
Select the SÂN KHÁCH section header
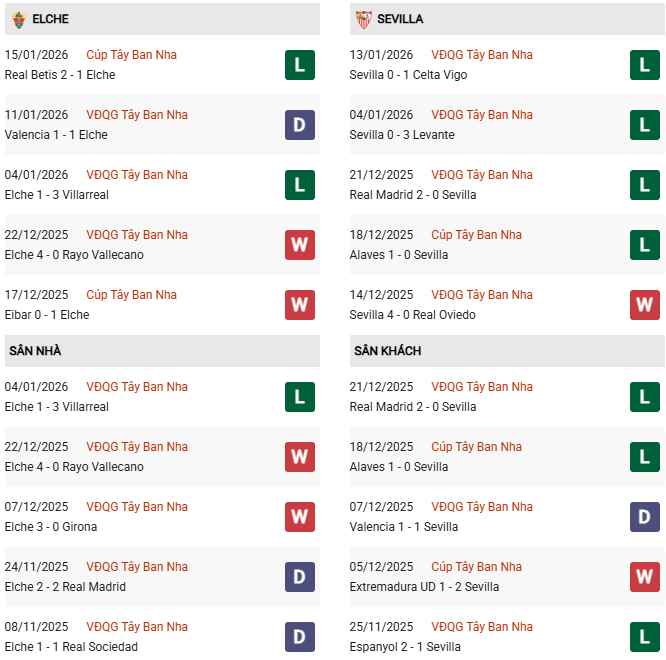coord(387,351)
